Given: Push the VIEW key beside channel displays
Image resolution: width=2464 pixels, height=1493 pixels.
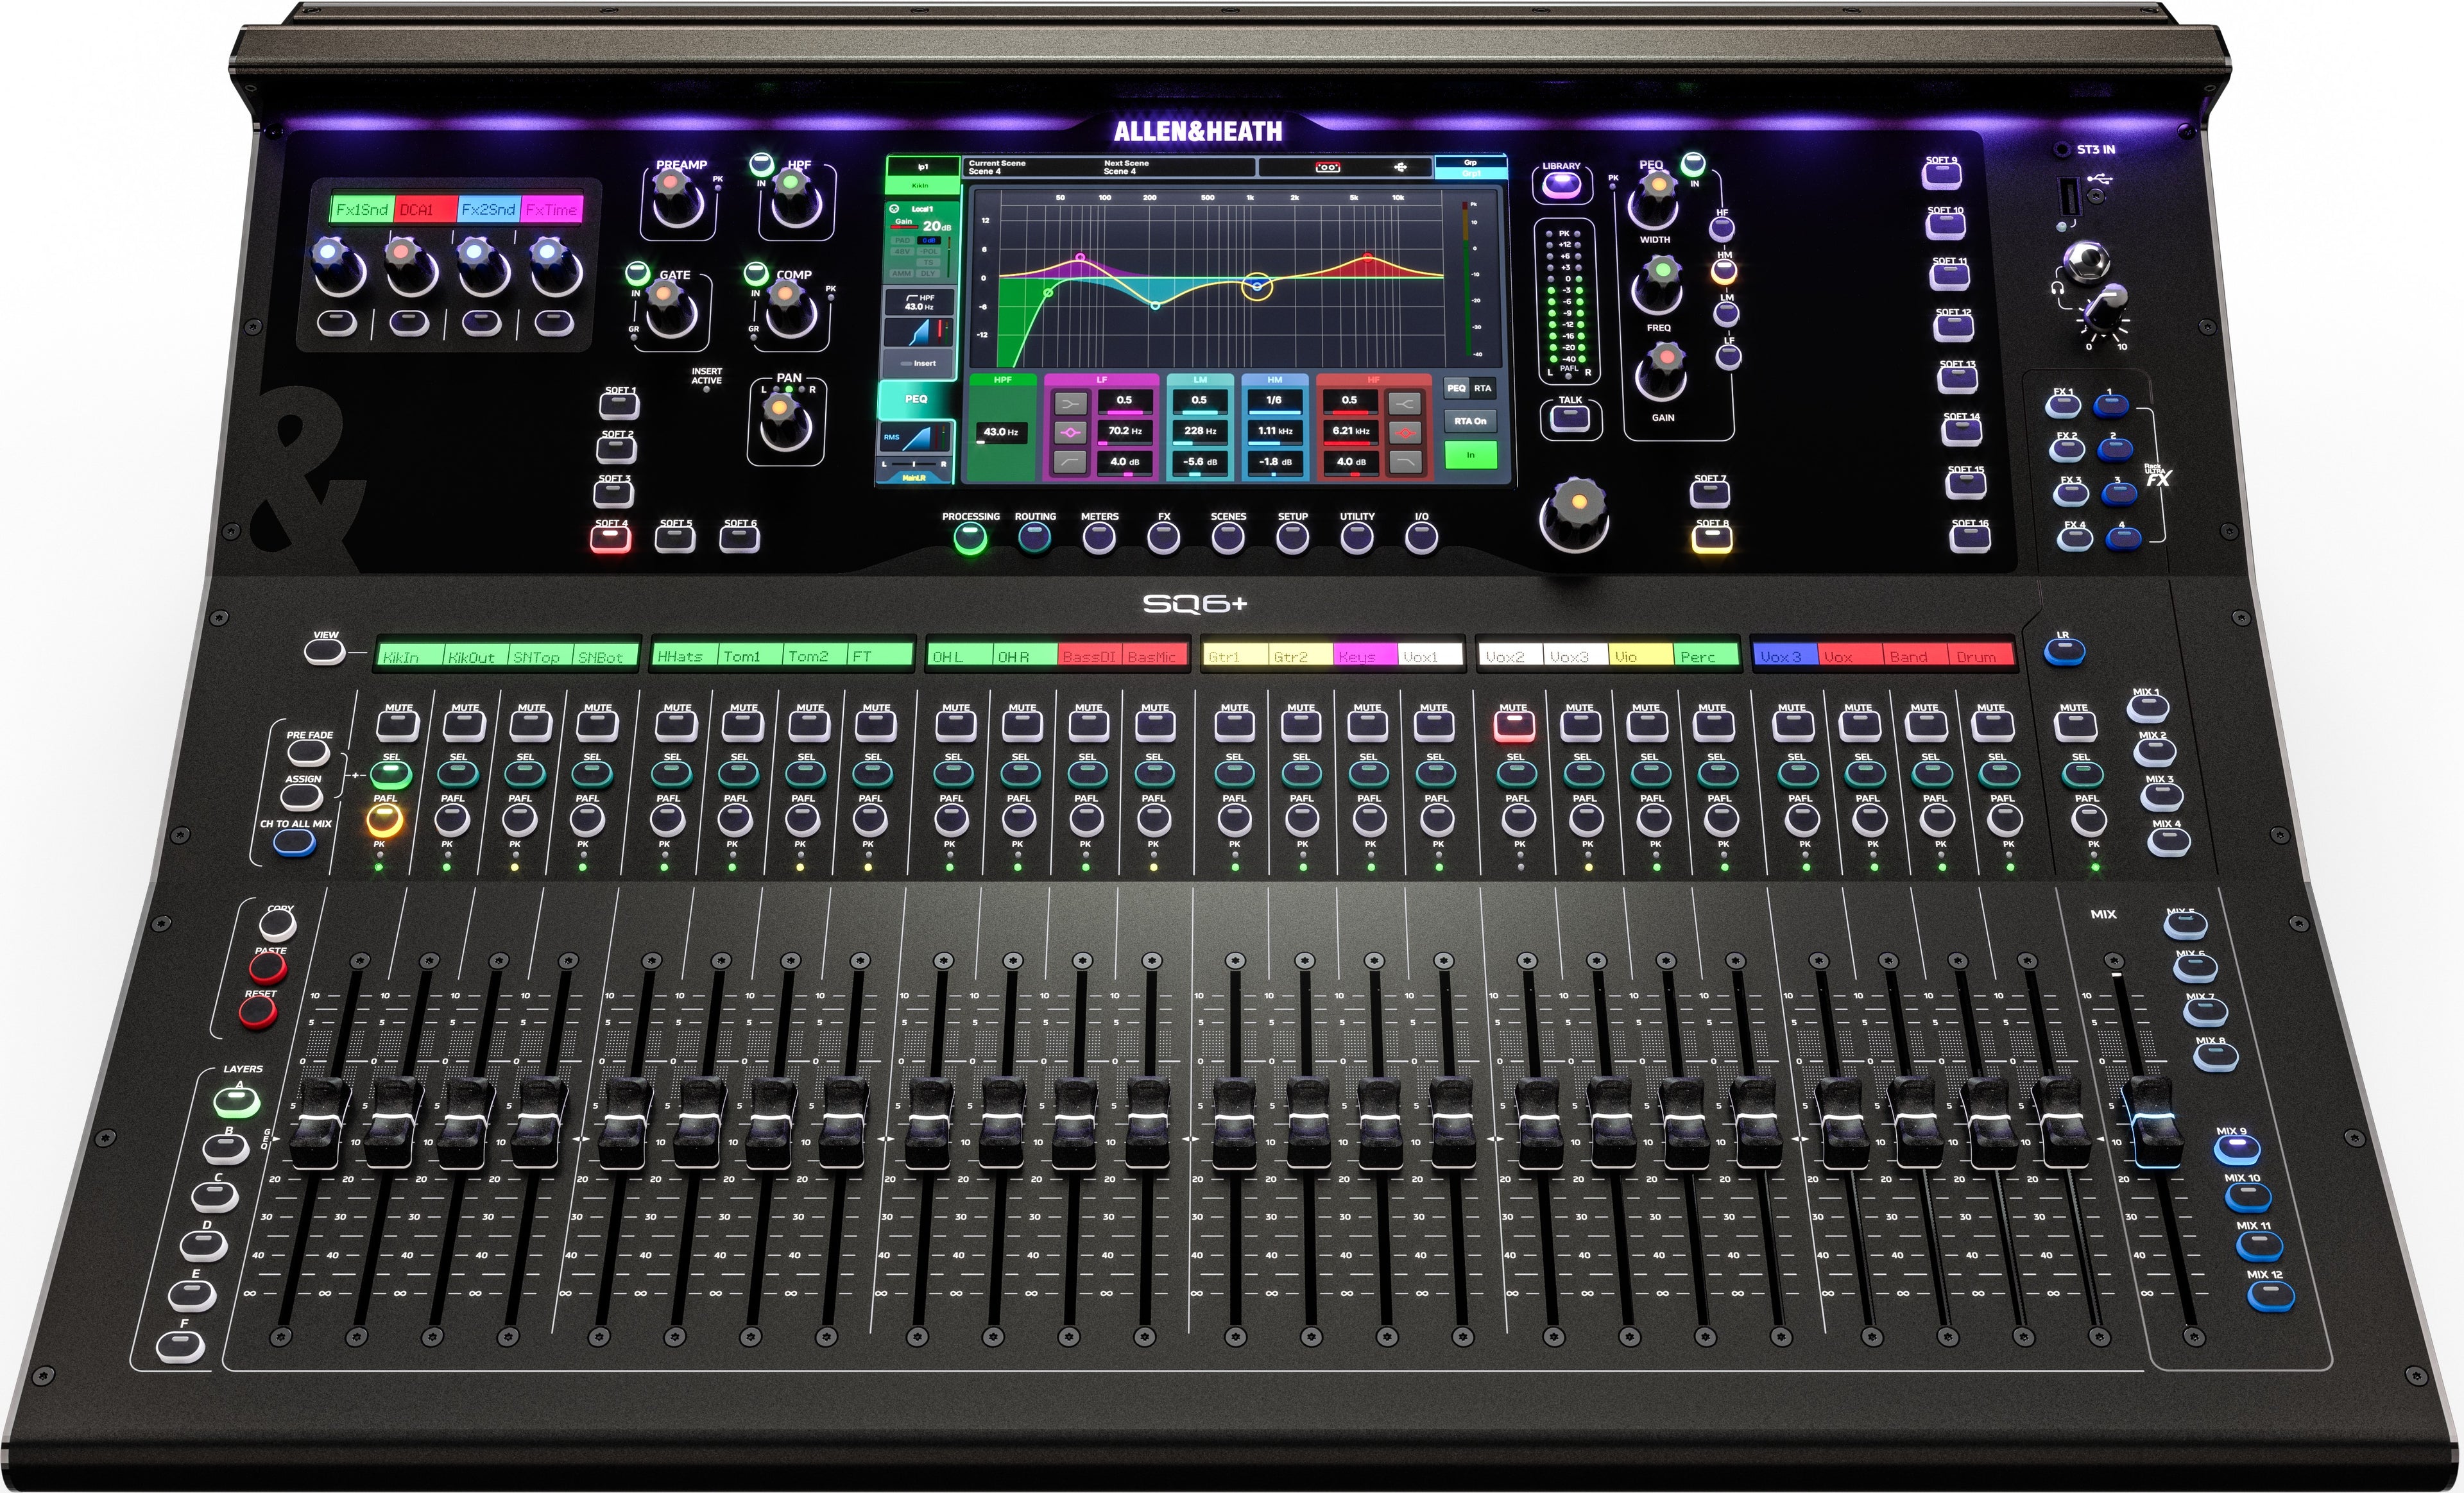Looking at the screenshot, I should click(x=325, y=653).
